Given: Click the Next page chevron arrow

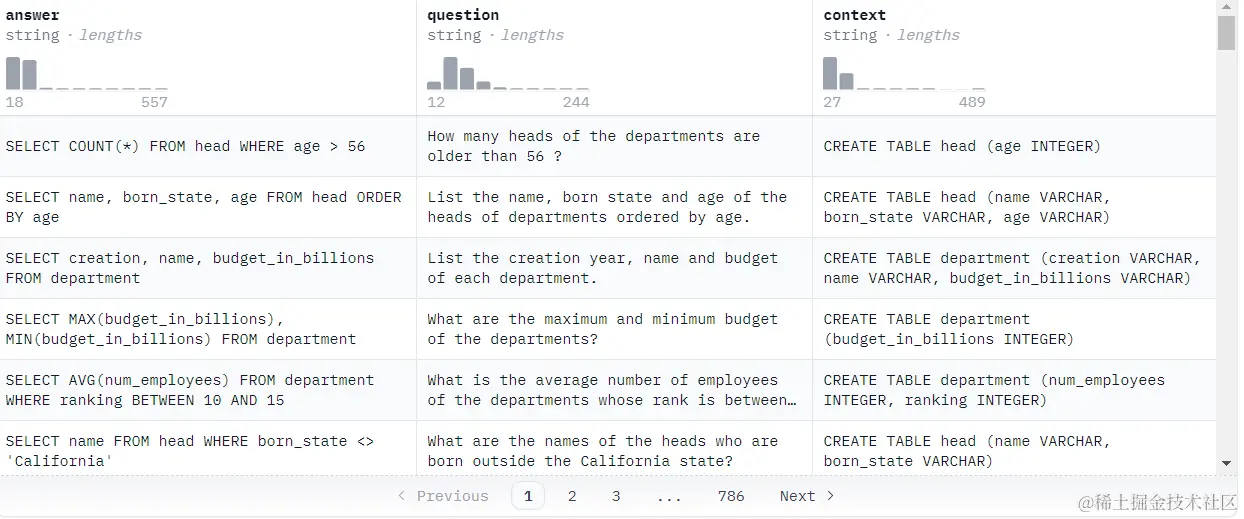Looking at the screenshot, I should pyautogui.click(x=830, y=496).
